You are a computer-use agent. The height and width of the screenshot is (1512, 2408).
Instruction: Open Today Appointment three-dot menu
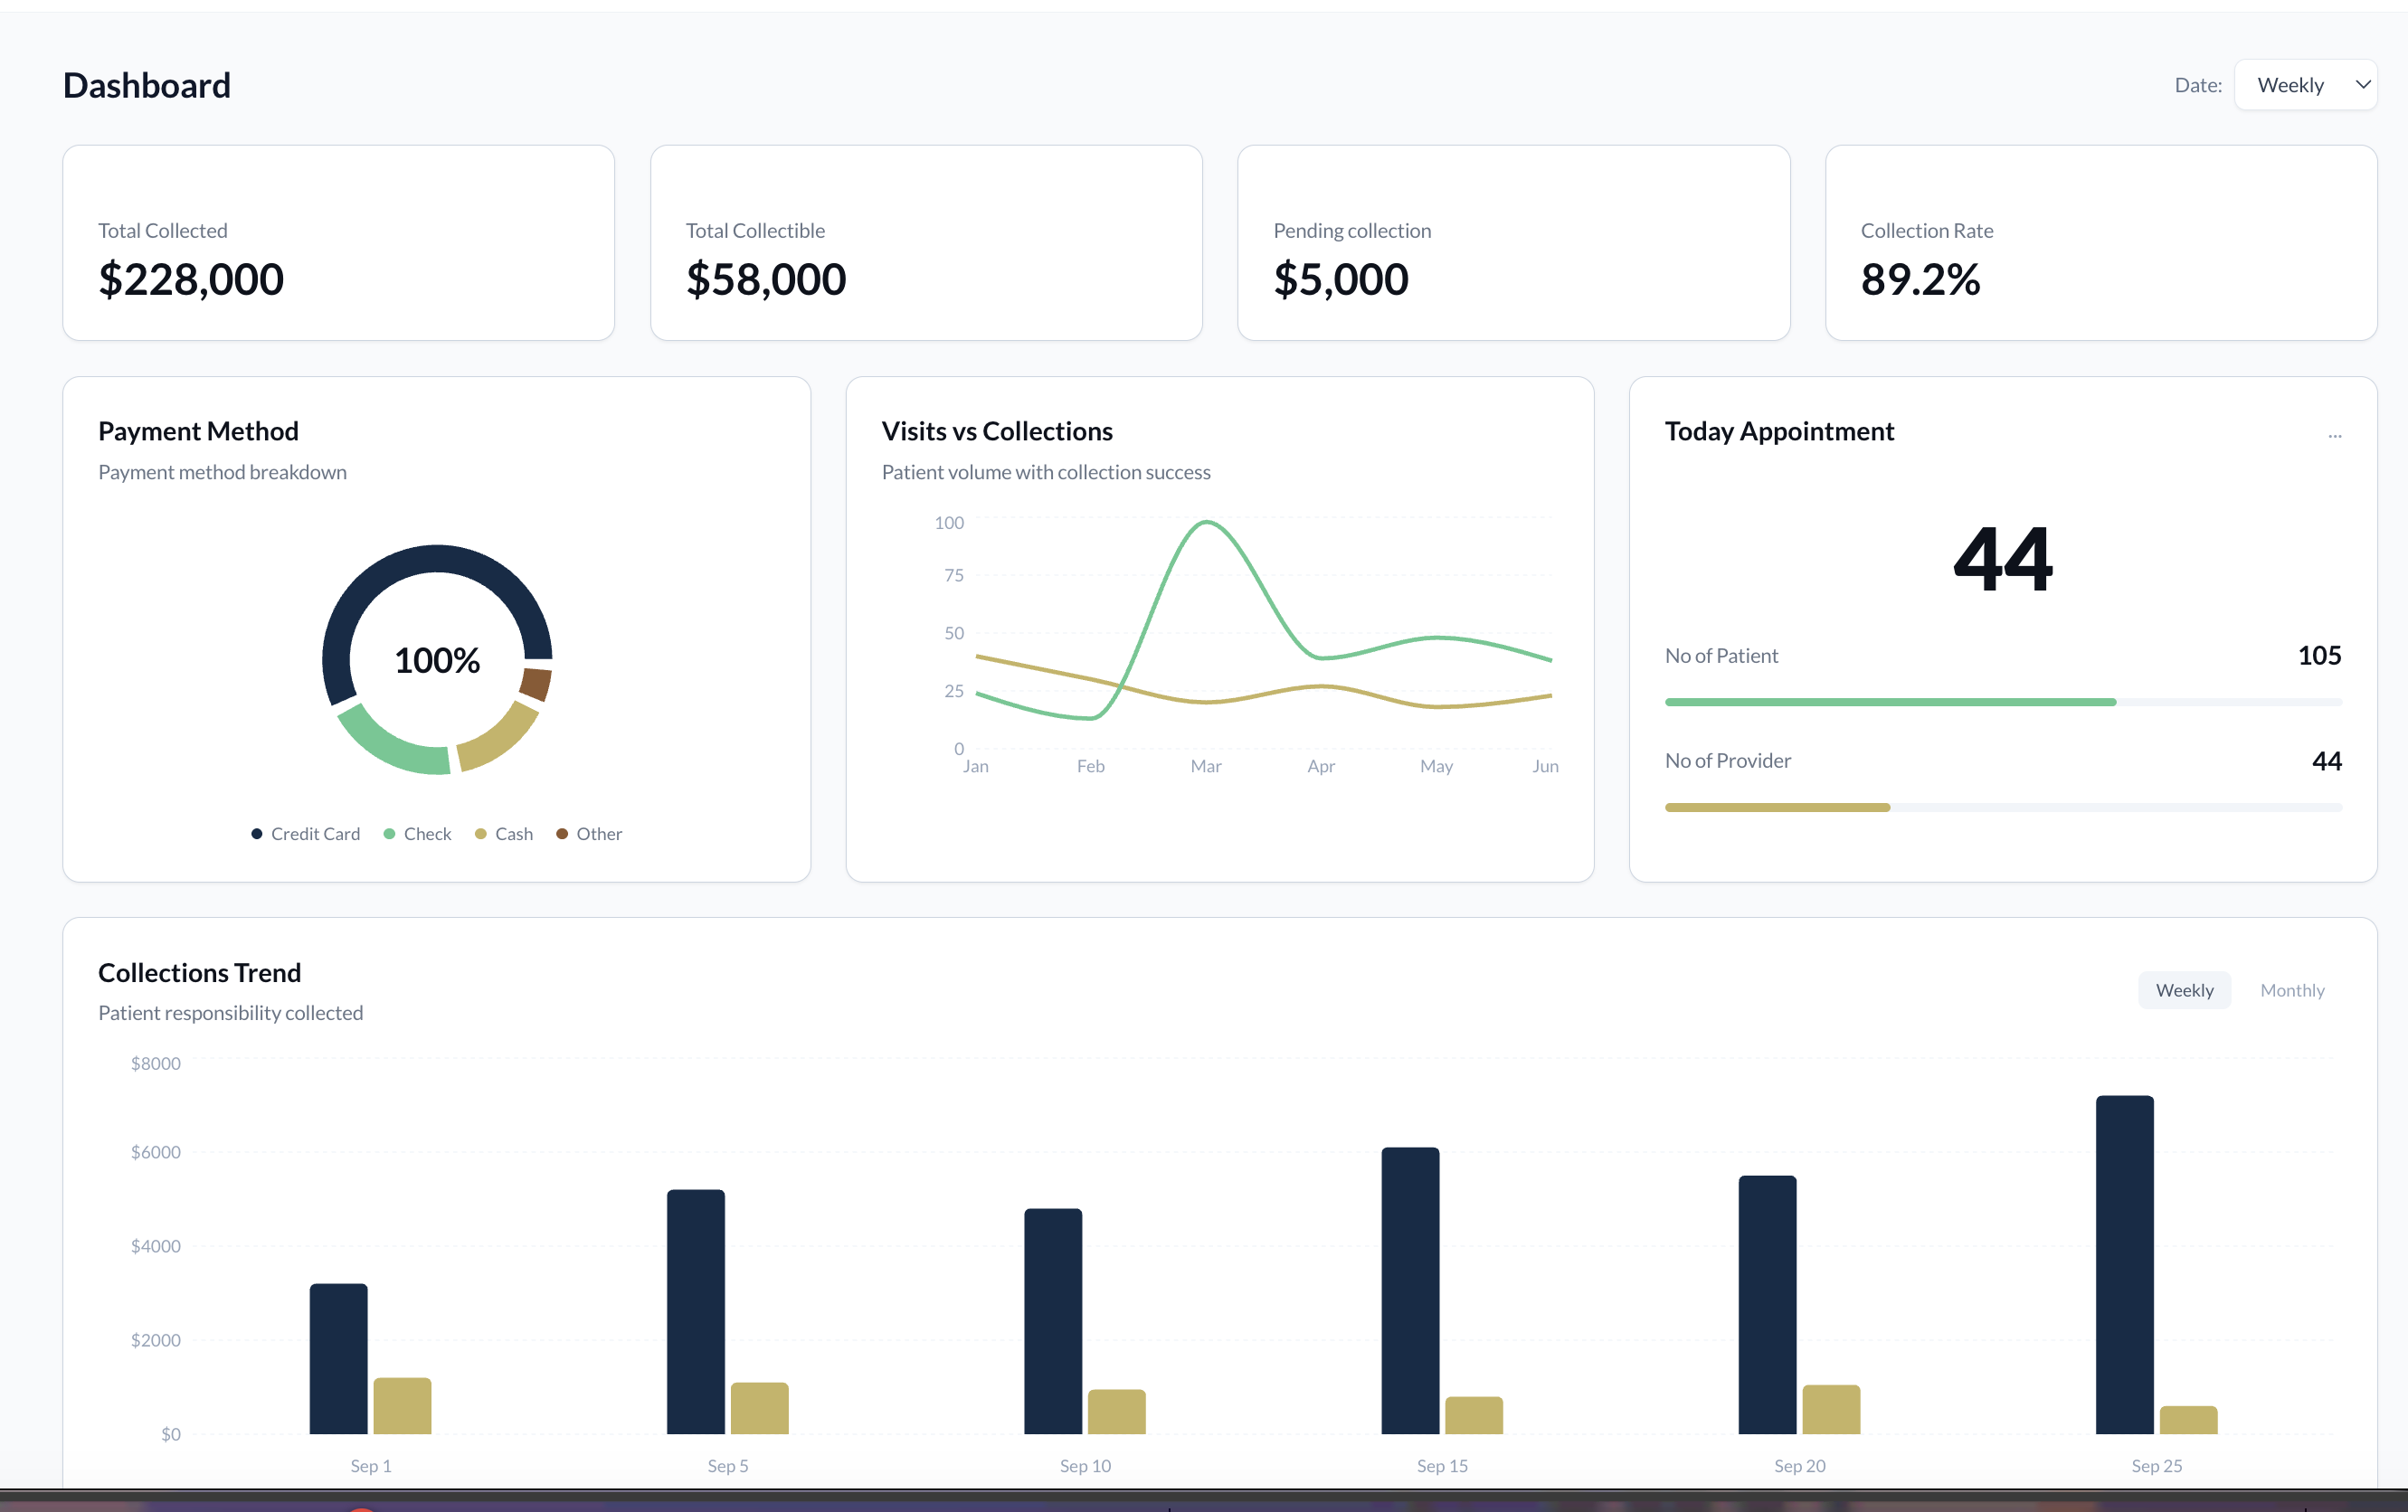pos(2334,436)
